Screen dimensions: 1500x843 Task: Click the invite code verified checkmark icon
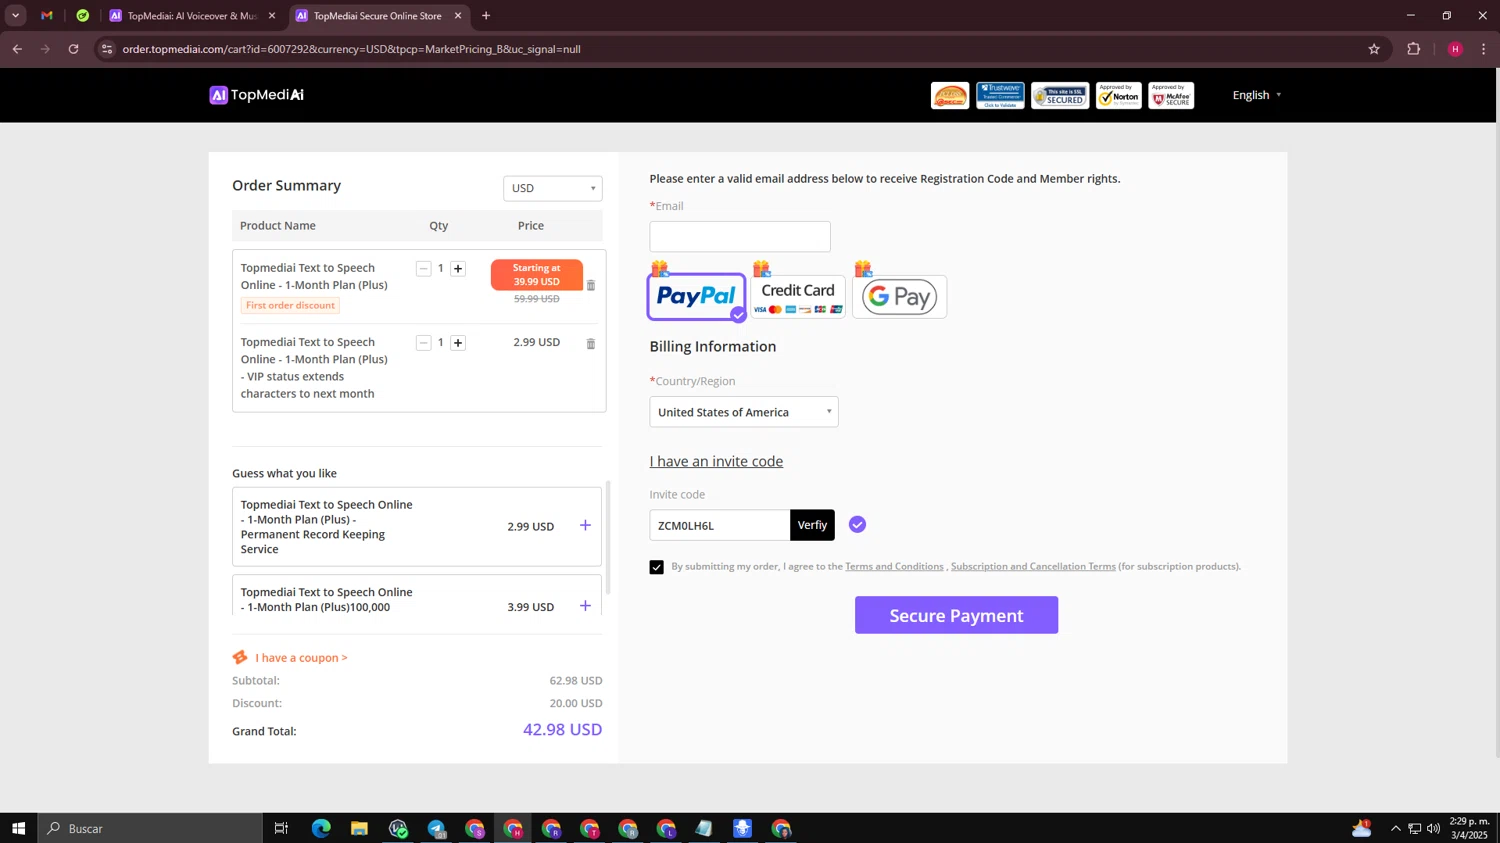[858, 525]
